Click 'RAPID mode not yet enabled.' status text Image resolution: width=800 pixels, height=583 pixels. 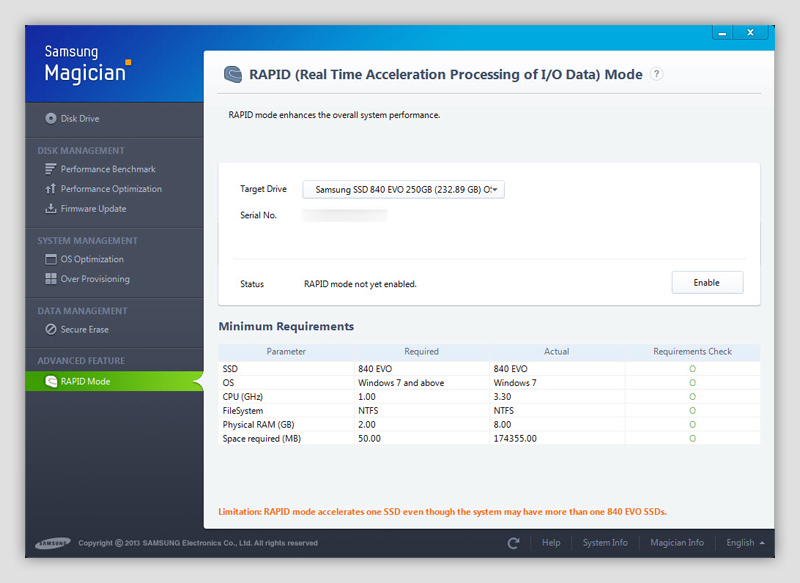click(x=360, y=284)
